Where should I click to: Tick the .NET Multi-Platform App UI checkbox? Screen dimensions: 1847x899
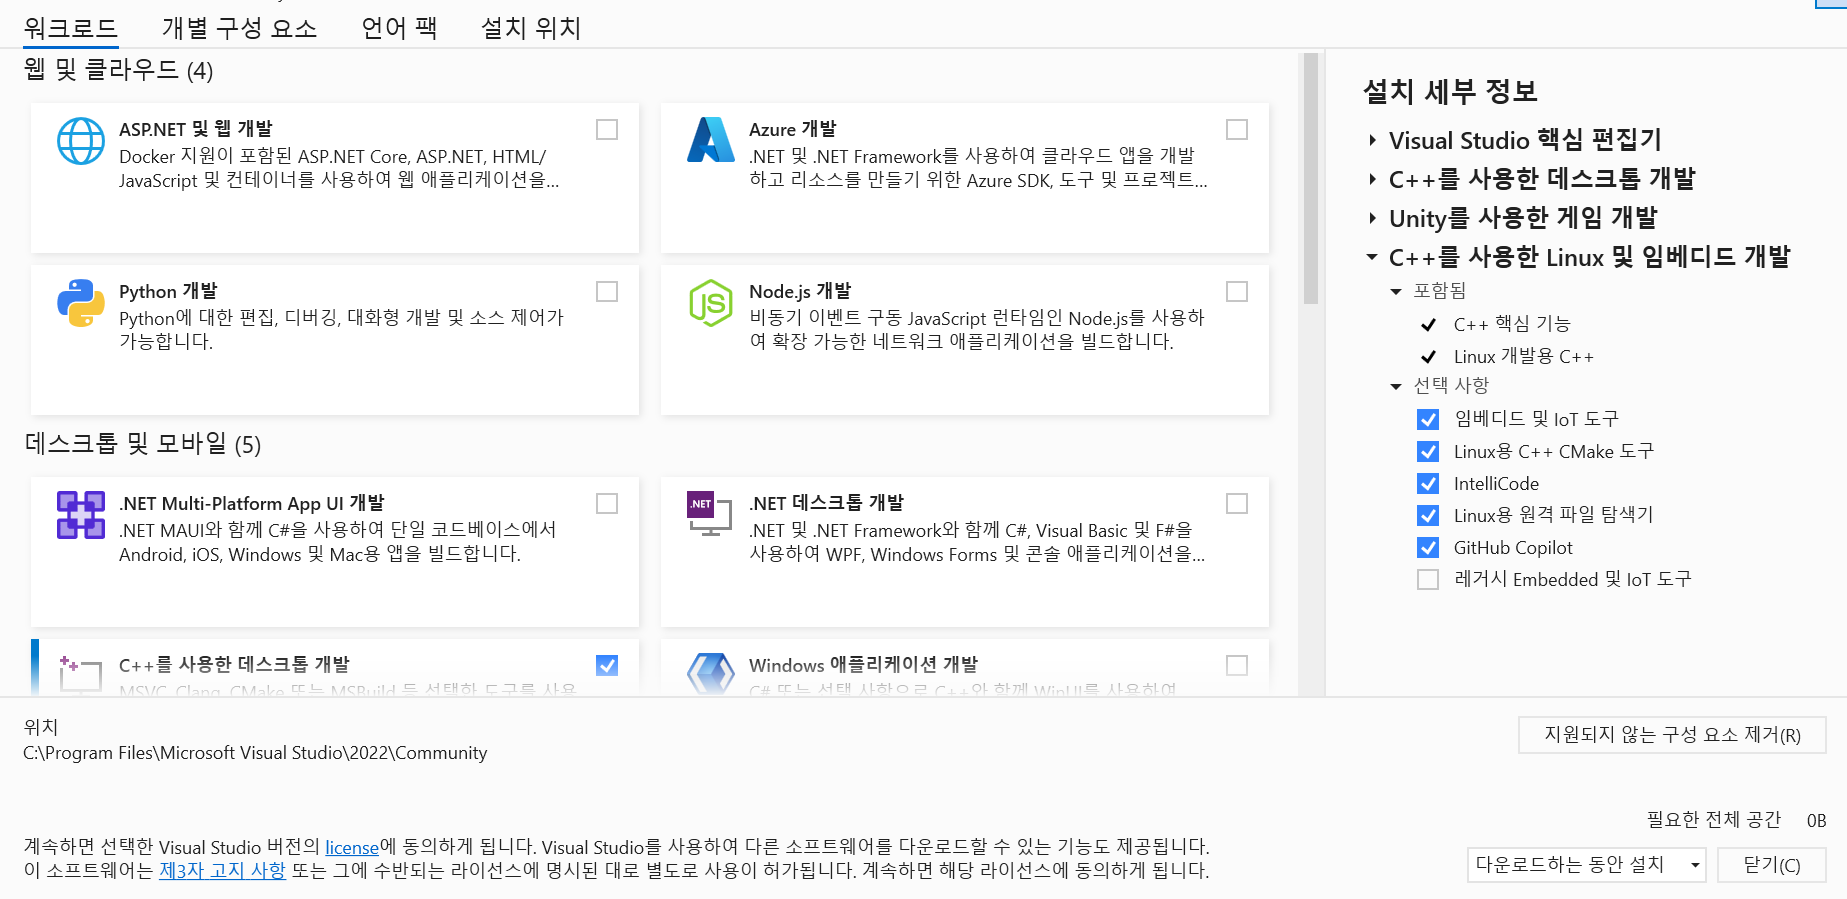click(x=607, y=504)
